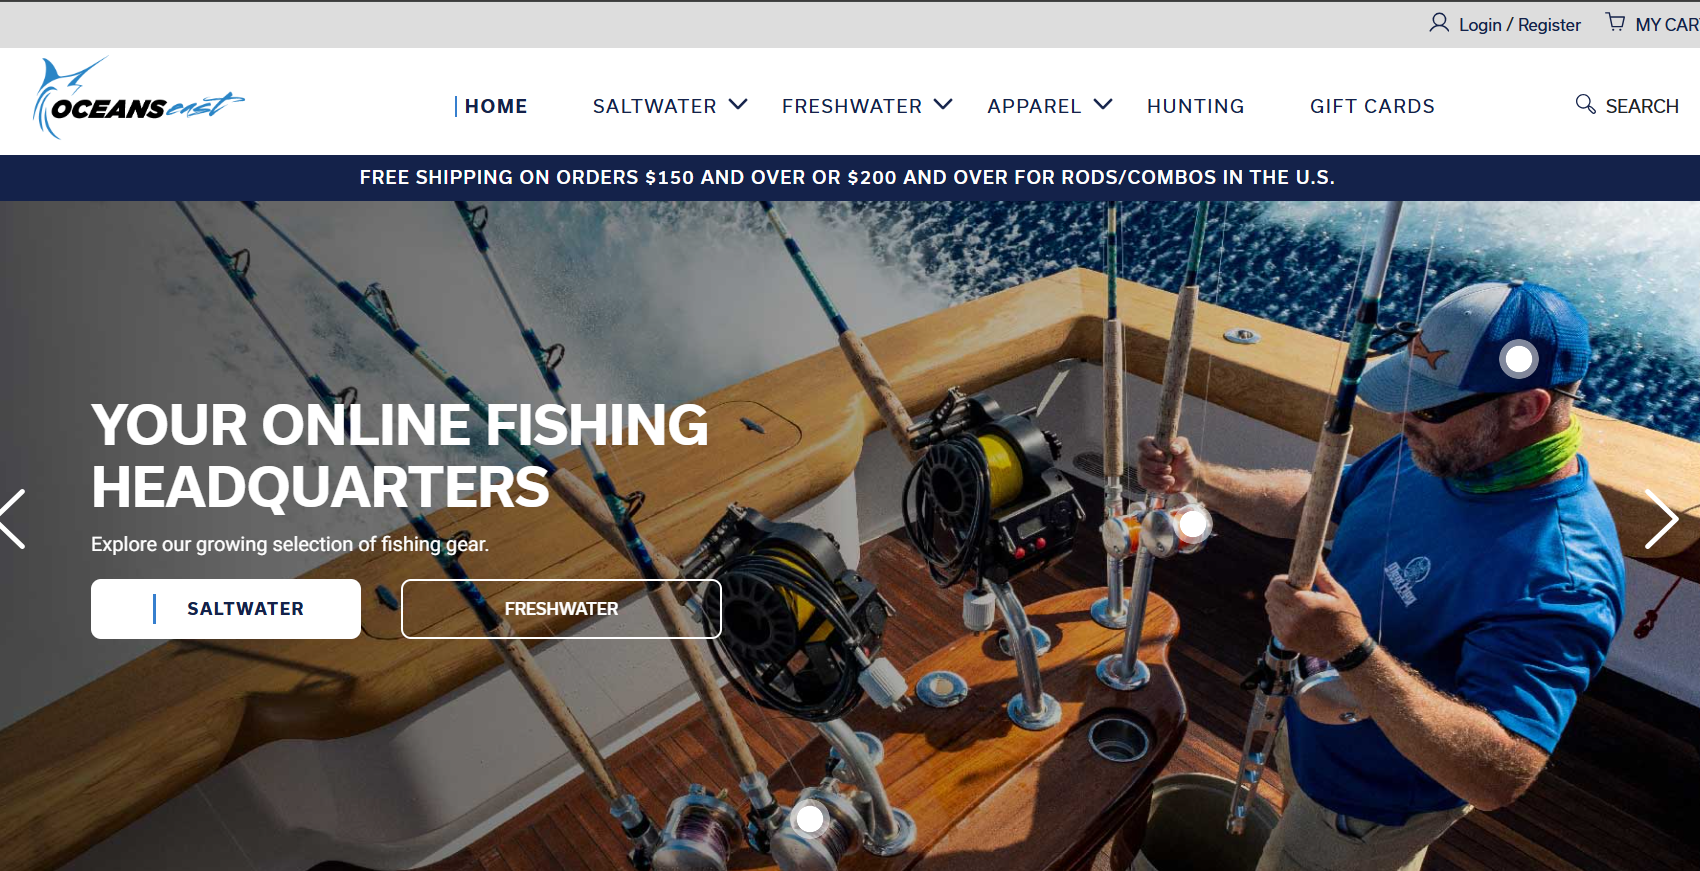The width and height of the screenshot is (1700, 871).
Task: Click the user account icon
Action: pyautogui.click(x=1439, y=22)
